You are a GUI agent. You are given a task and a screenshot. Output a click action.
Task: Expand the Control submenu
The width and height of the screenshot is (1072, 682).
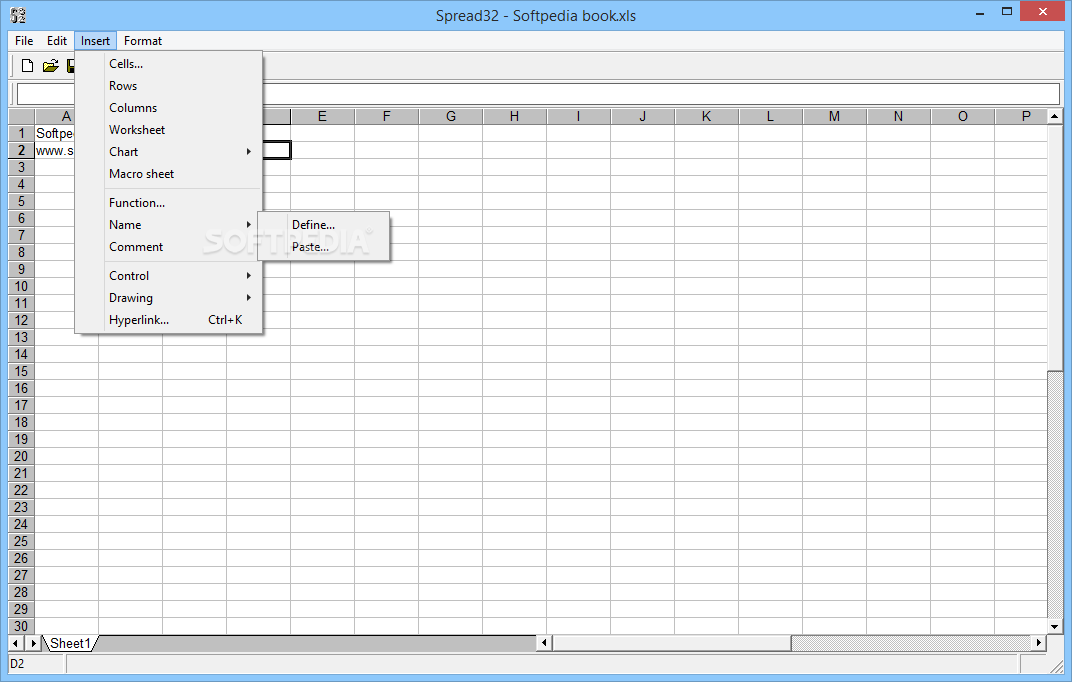[x=168, y=276]
